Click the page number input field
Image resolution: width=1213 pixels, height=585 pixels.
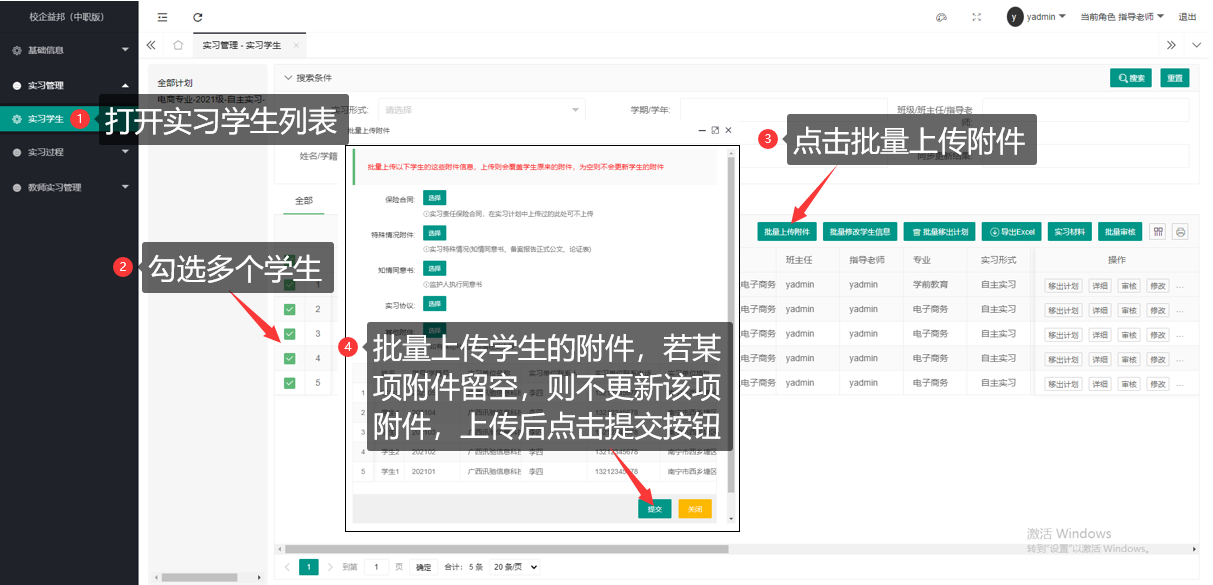point(376,567)
